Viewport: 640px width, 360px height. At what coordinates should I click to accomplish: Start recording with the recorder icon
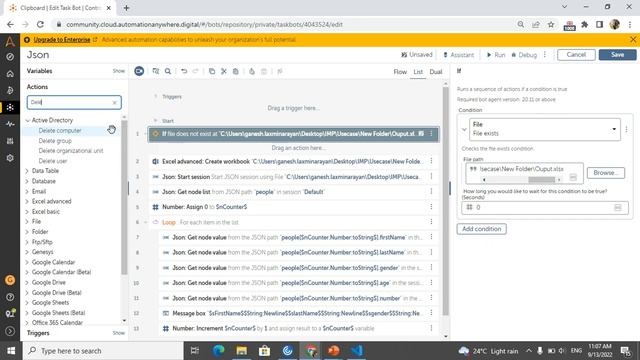tap(139, 71)
